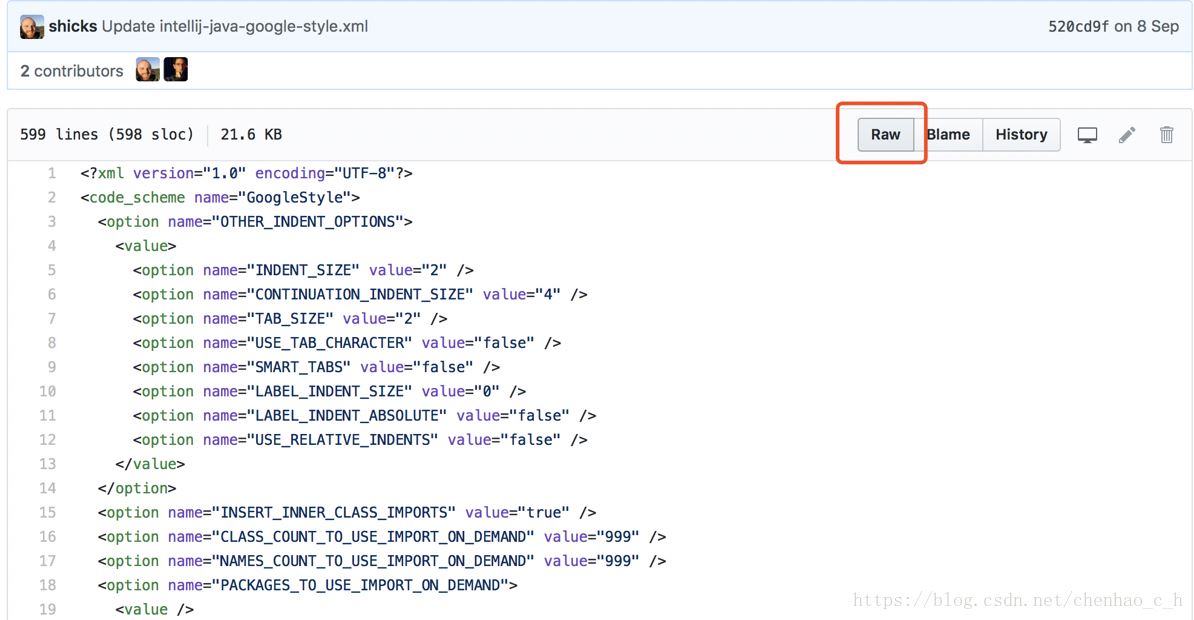Select line number 8 with USE_TAB_CHARACTER
This screenshot has width=1194, height=620.
click(51, 343)
